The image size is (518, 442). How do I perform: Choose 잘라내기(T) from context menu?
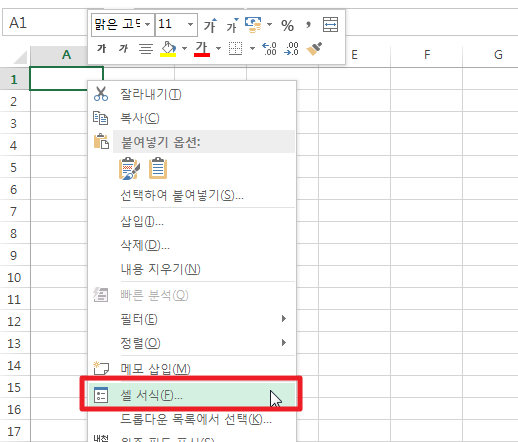tap(192, 94)
